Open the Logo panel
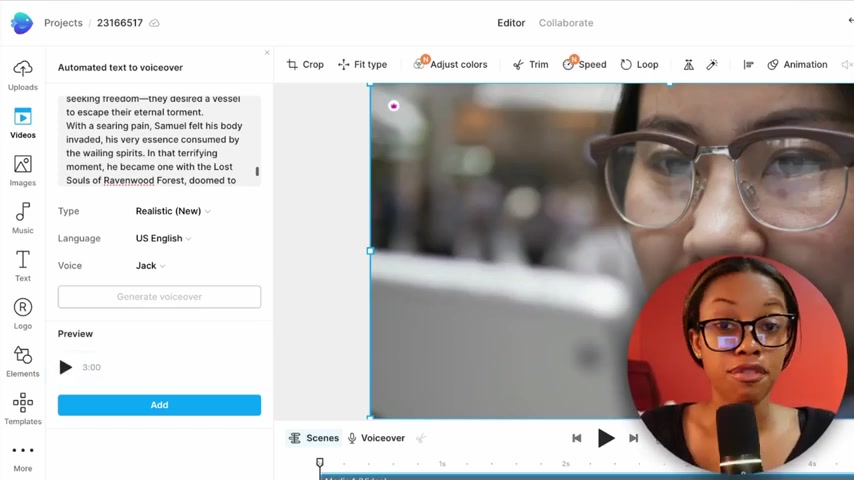Screen dimensions: 854x480 click(x=22, y=314)
